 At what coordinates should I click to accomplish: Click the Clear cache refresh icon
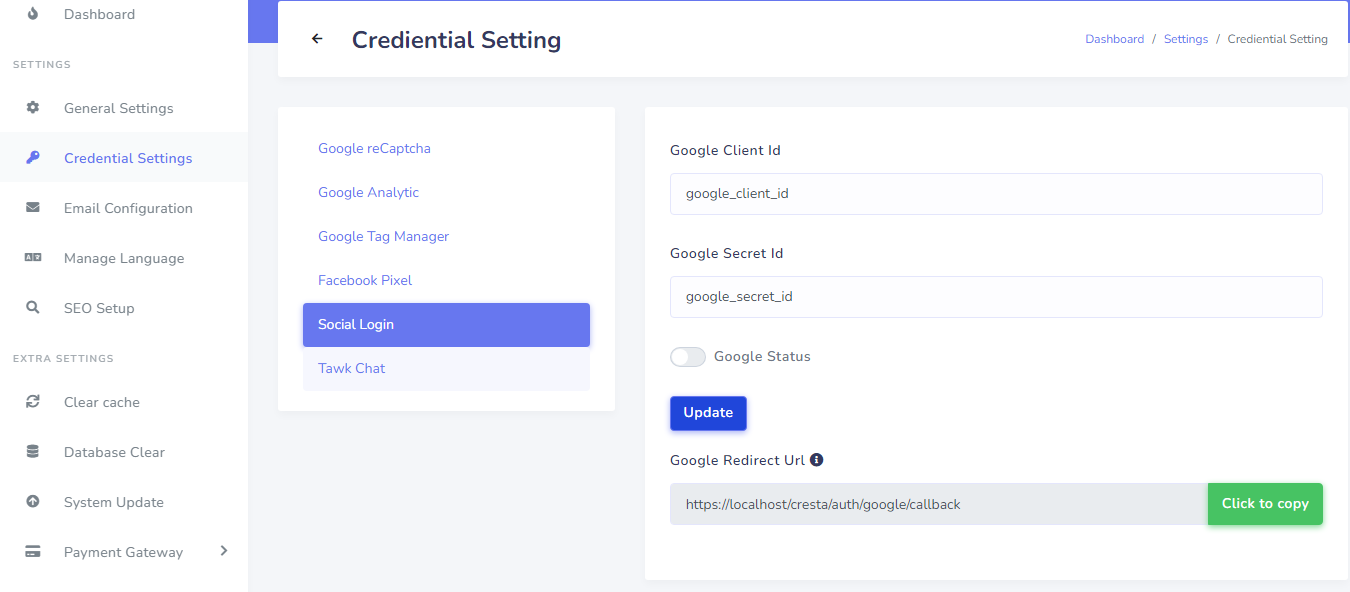(33, 401)
